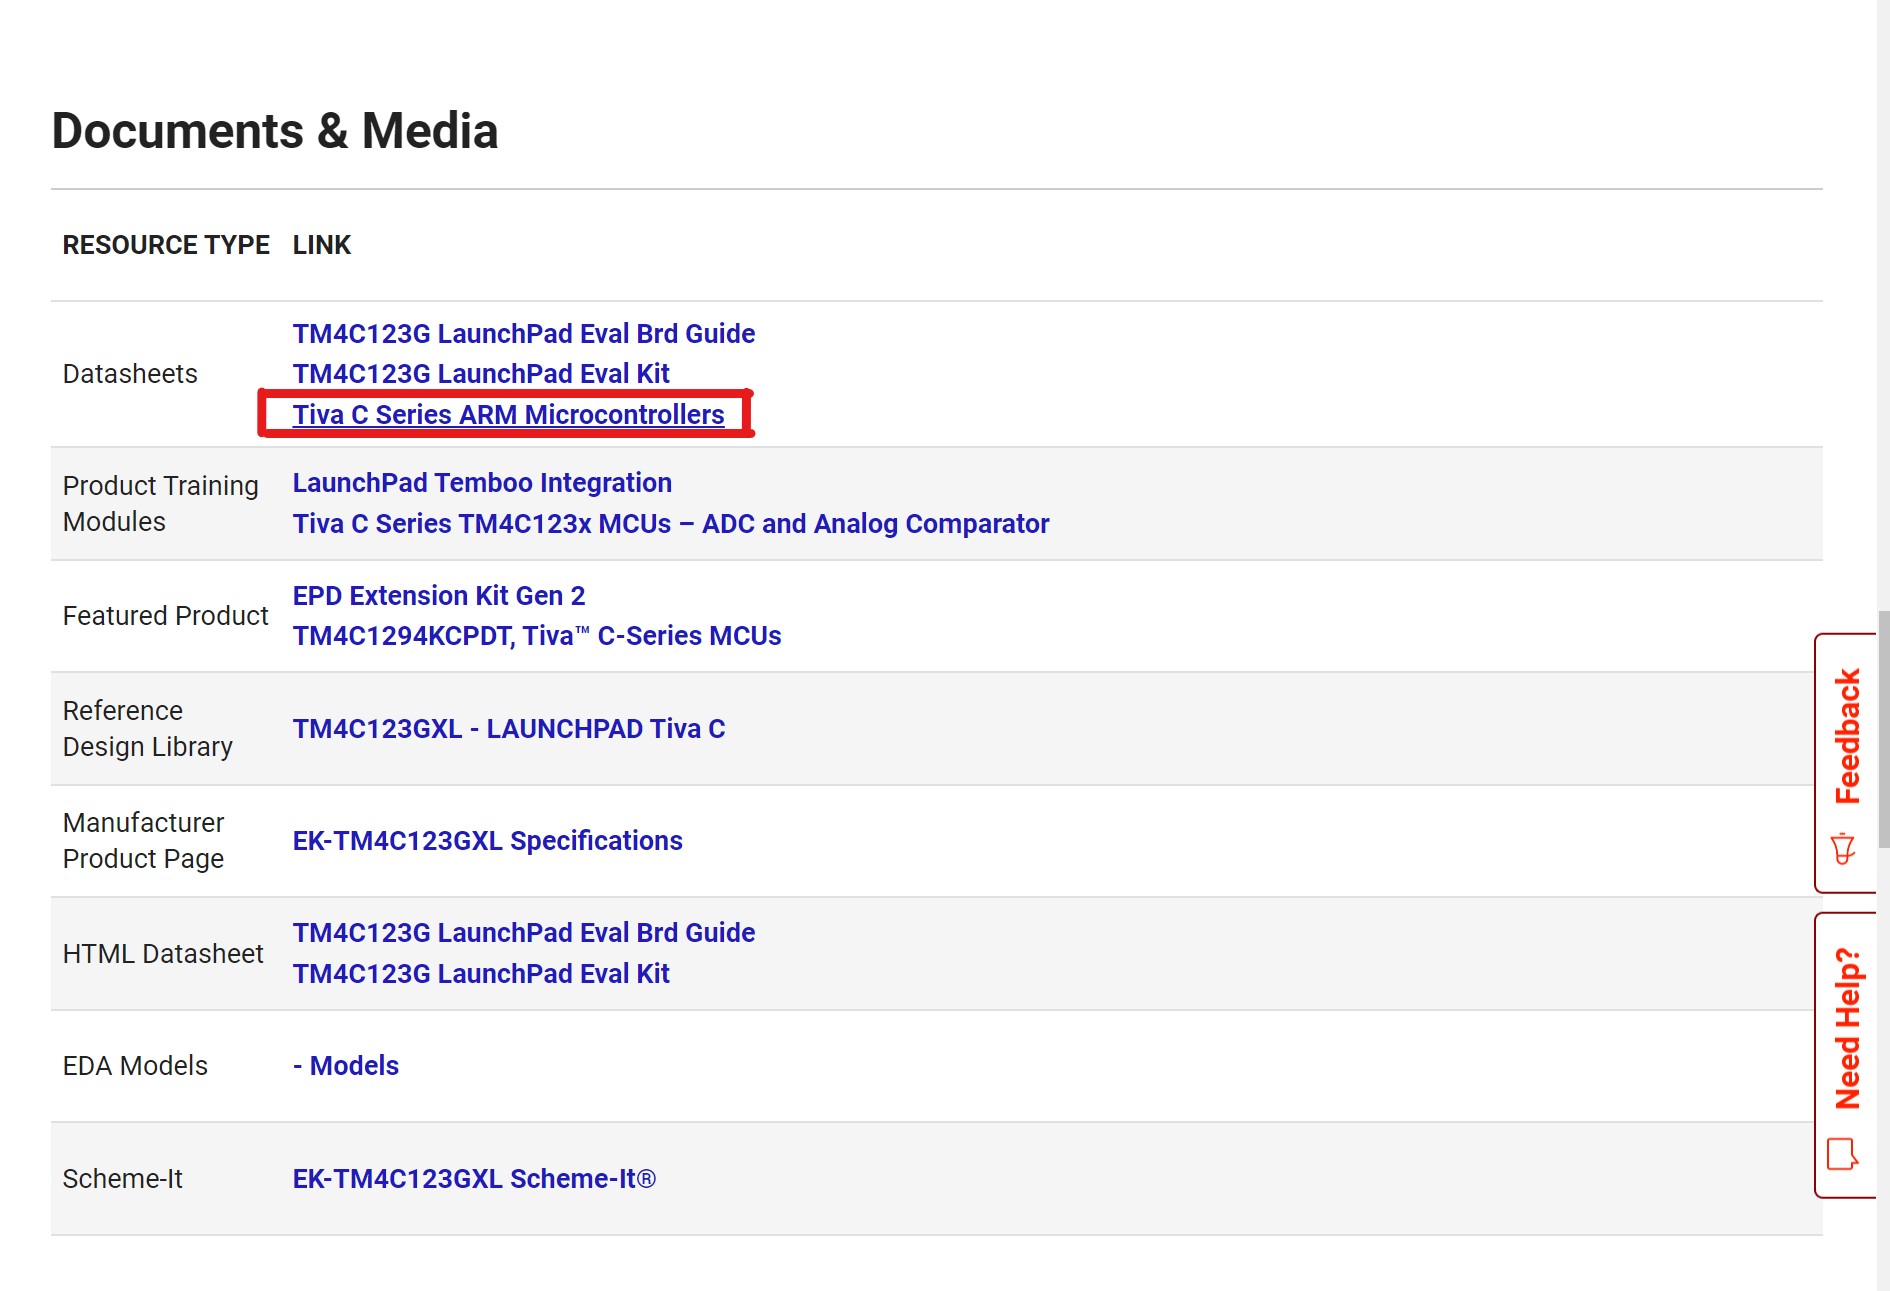The width and height of the screenshot is (1890, 1291).
Task: Open the Tiva C Series ARM Microcontrollers datasheet
Action: coord(507,414)
